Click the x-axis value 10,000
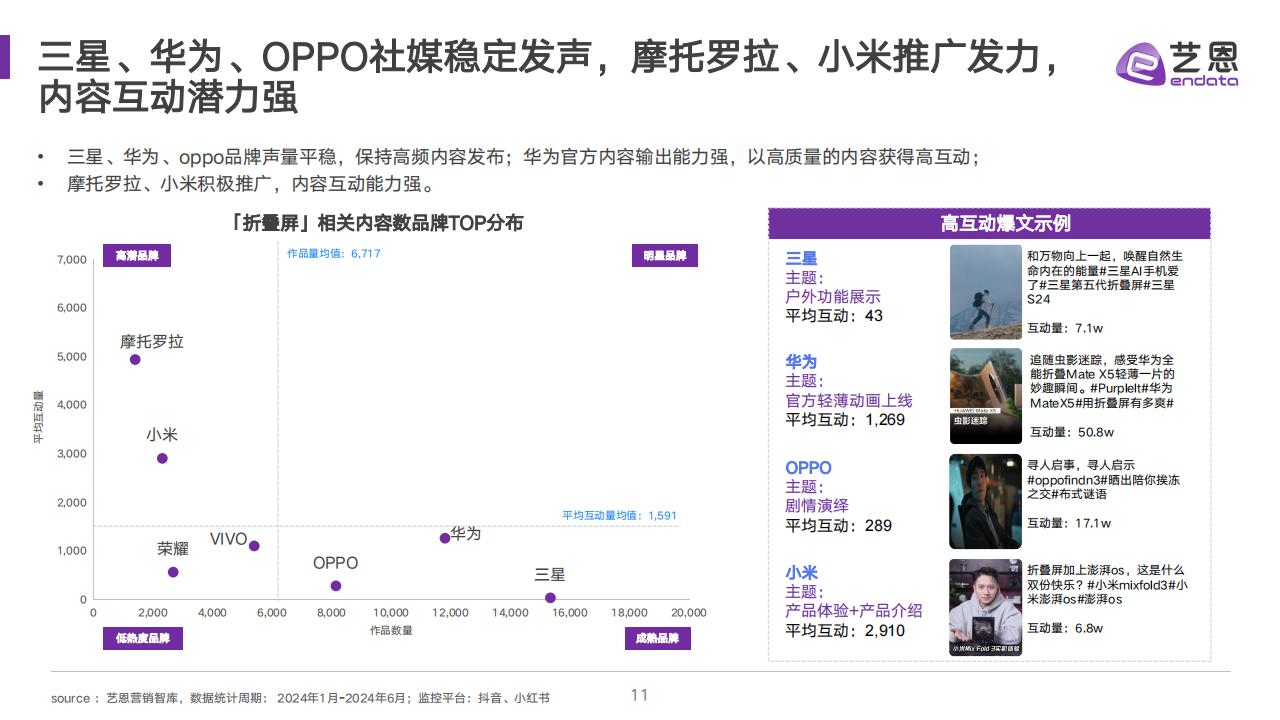 391,613
